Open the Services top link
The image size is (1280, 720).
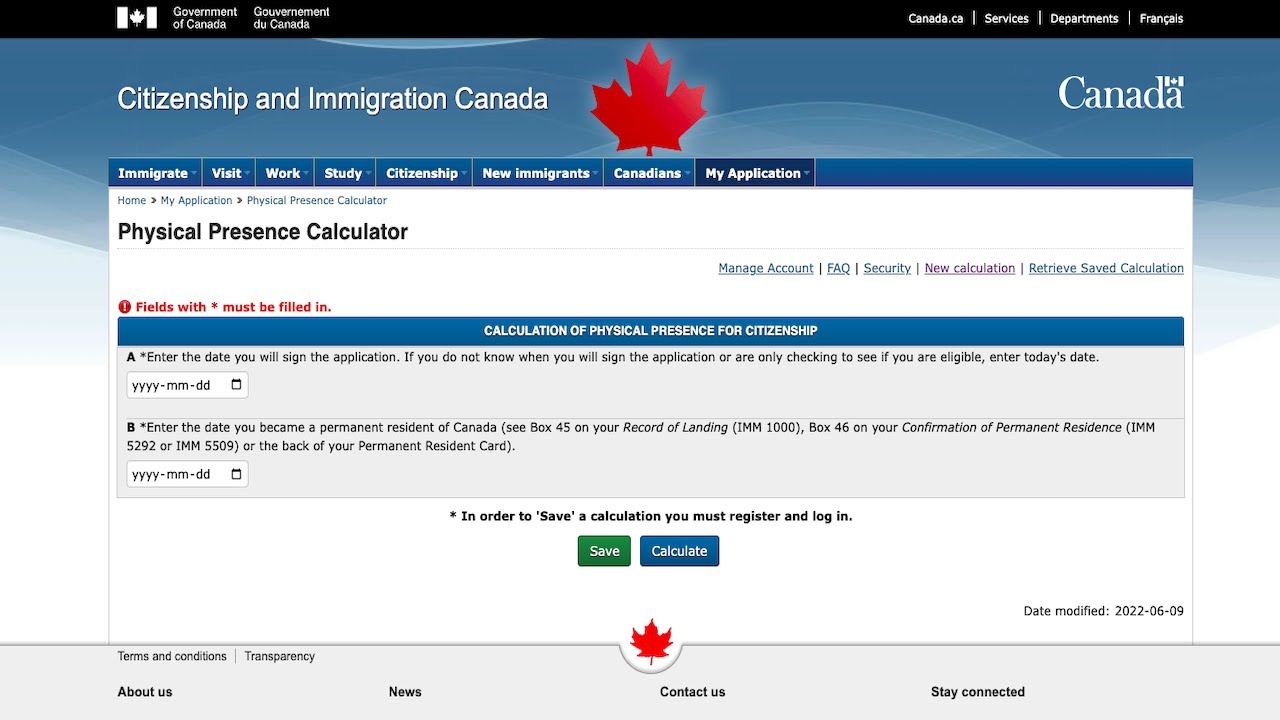click(x=1006, y=18)
